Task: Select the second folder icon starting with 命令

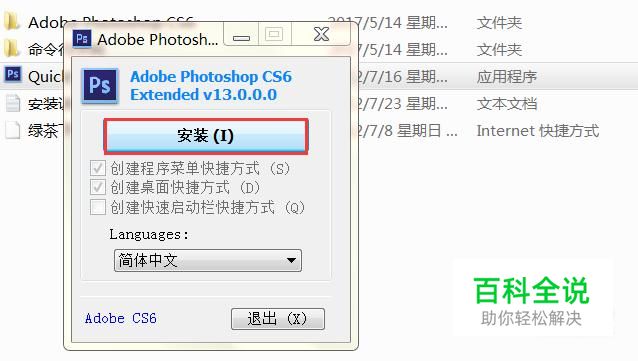Action: tap(12, 48)
